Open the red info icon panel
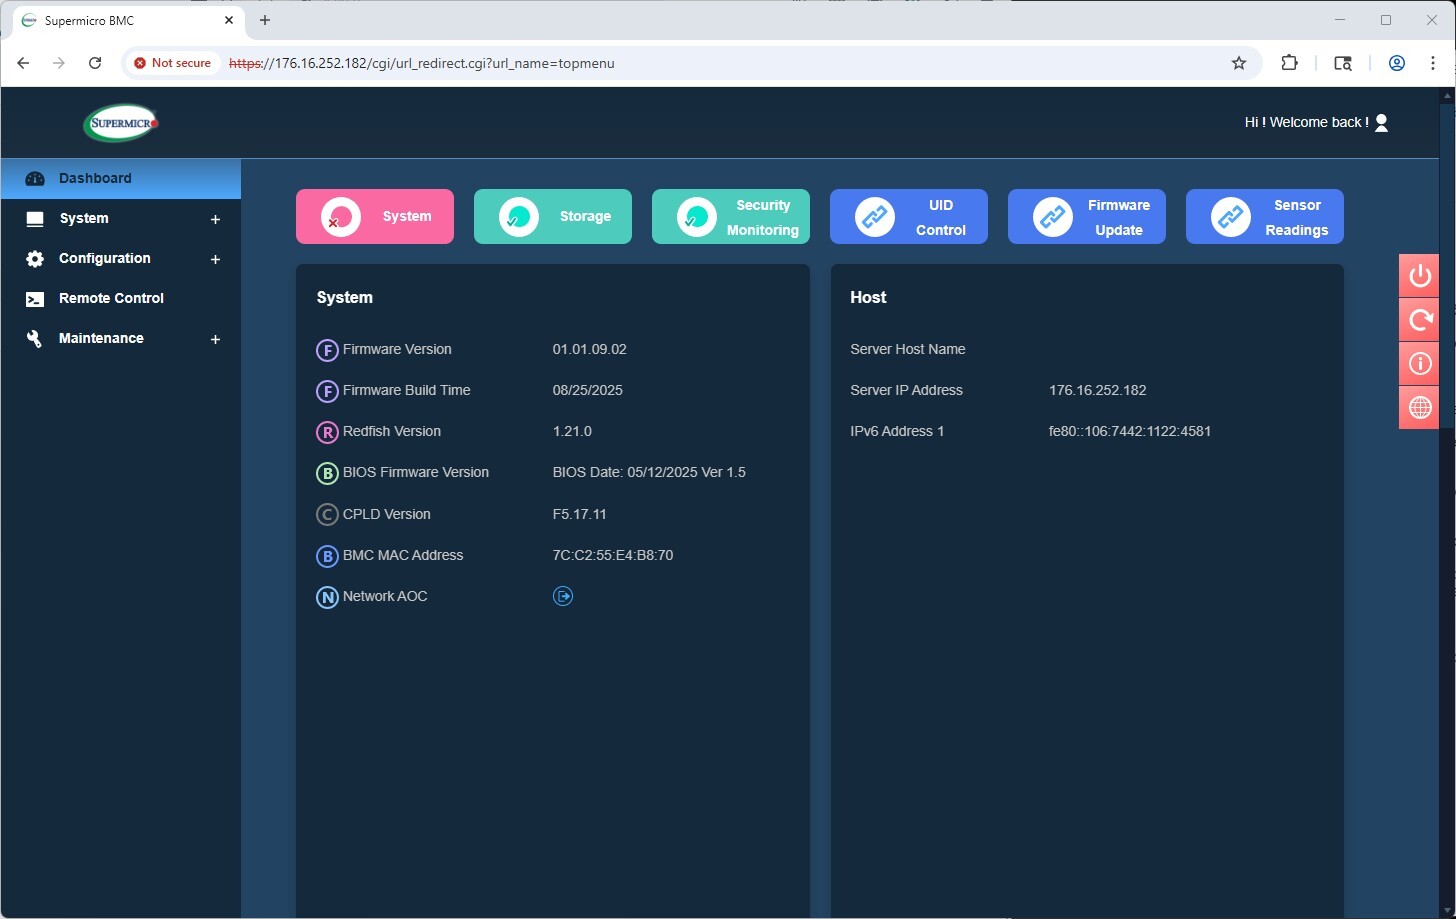Screen dimensions: 1456x919 [x=1419, y=364]
